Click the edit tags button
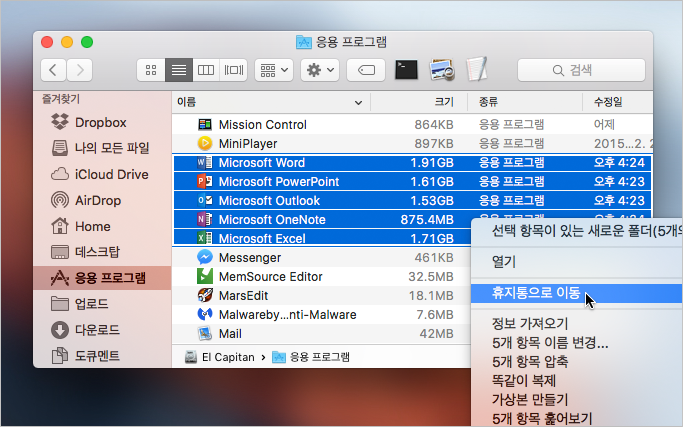Image resolution: width=683 pixels, height=427 pixels. click(x=366, y=70)
